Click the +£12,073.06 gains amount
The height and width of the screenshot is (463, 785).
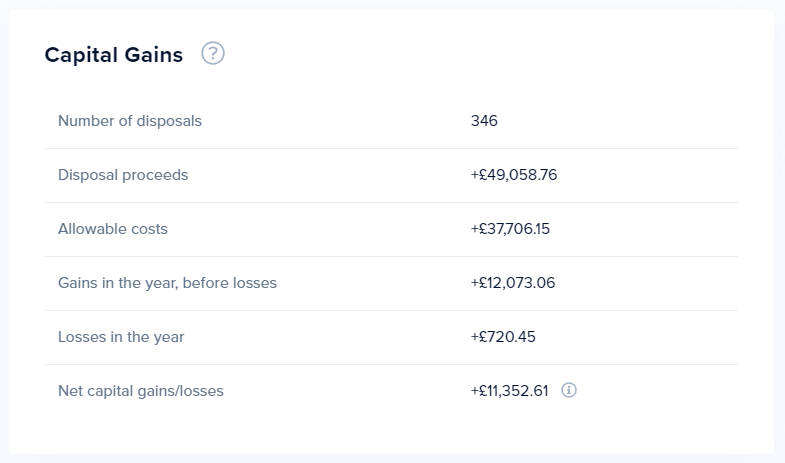(513, 283)
